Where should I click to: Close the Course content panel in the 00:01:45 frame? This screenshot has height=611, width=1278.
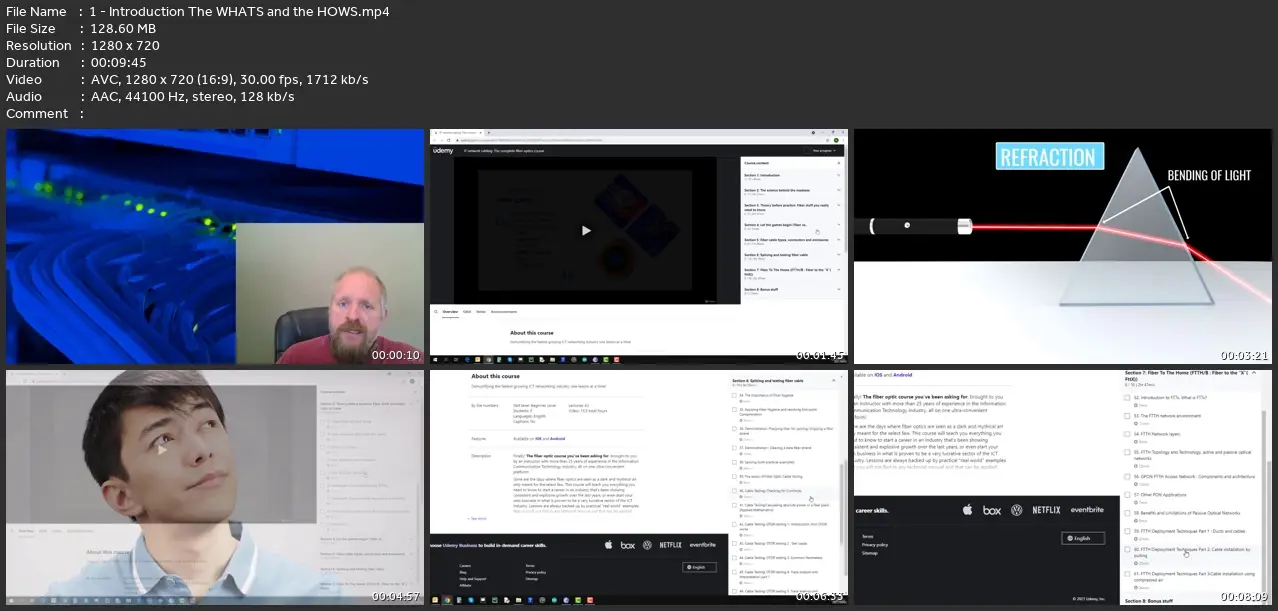pyautogui.click(x=839, y=163)
